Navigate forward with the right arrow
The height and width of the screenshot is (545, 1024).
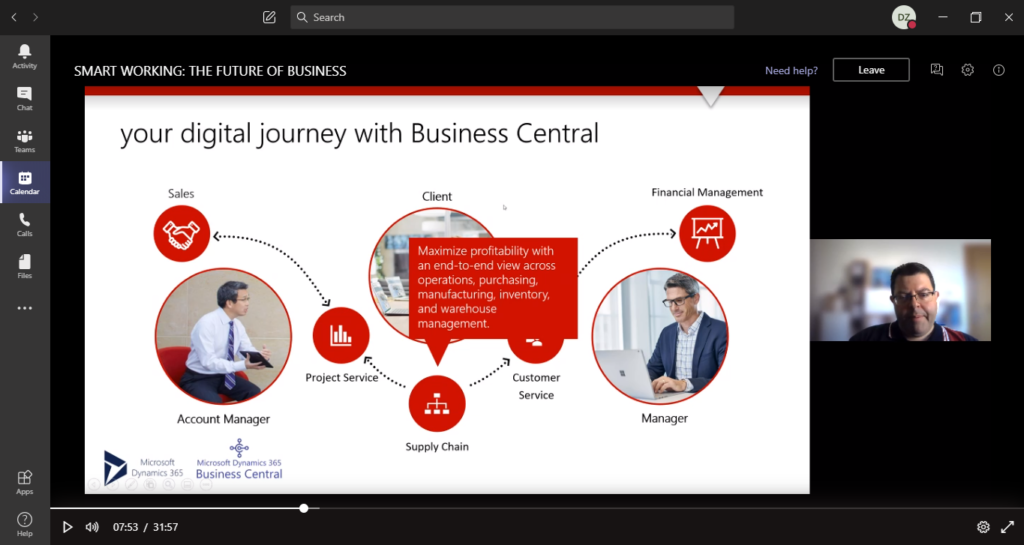(35, 18)
